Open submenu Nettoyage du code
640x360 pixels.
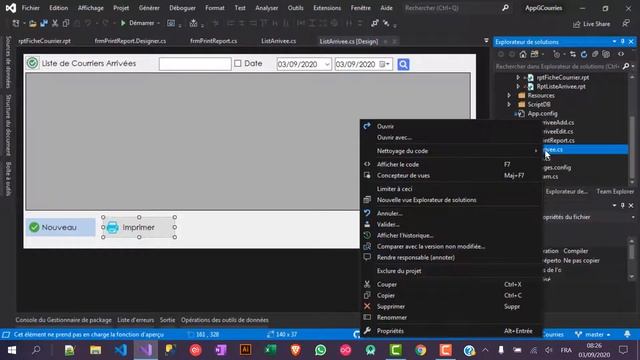coord(450,151)
